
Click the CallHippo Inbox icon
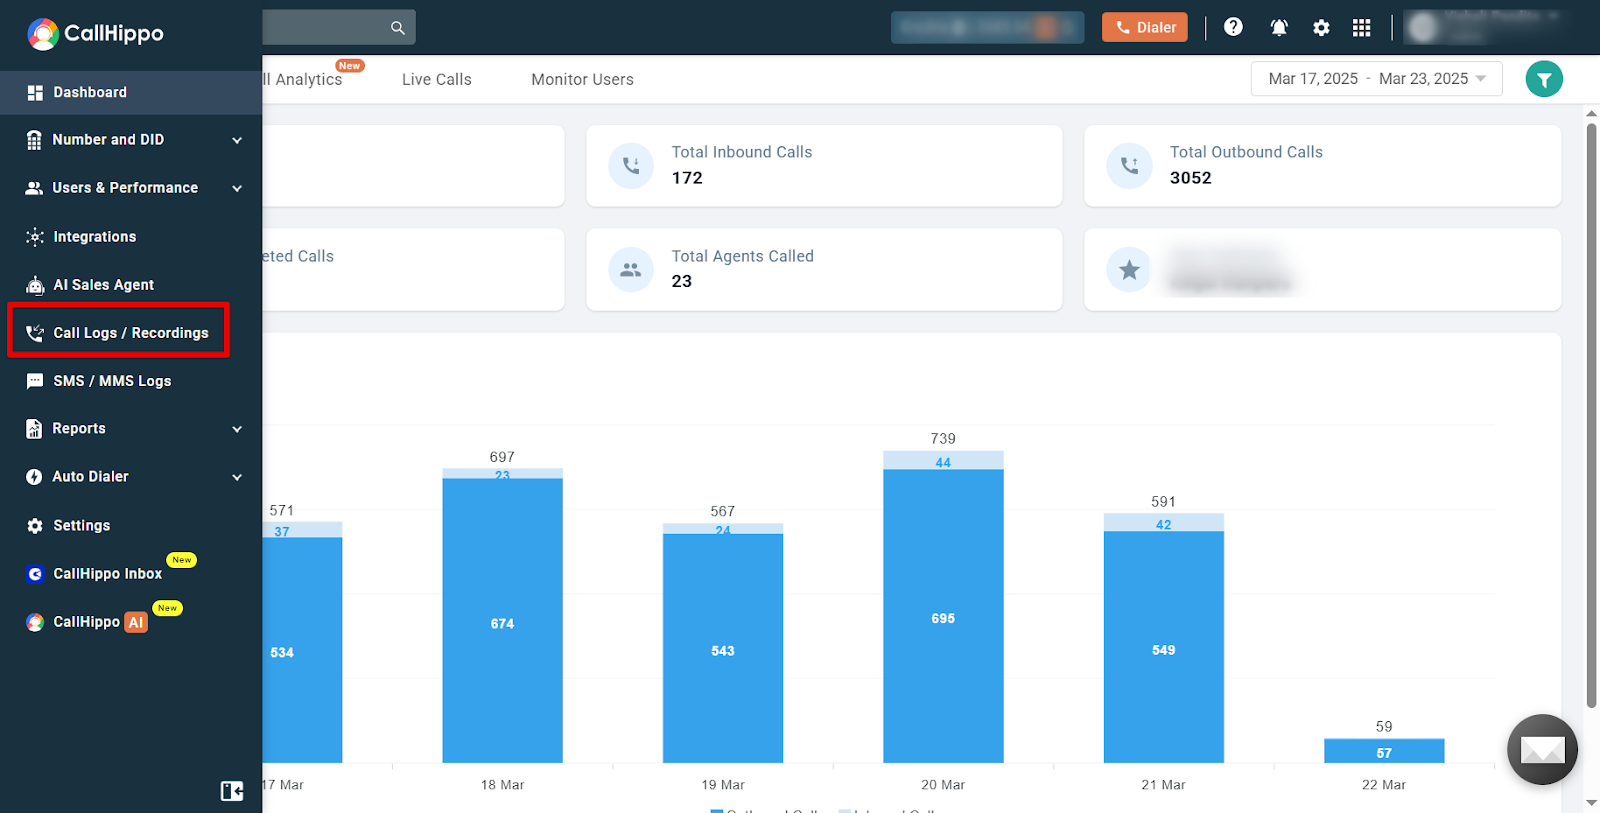[35, 574]
